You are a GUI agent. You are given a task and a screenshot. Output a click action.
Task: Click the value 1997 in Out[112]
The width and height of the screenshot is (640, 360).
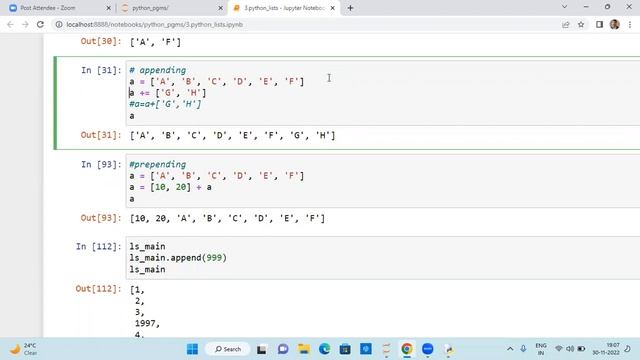[147, 323]
